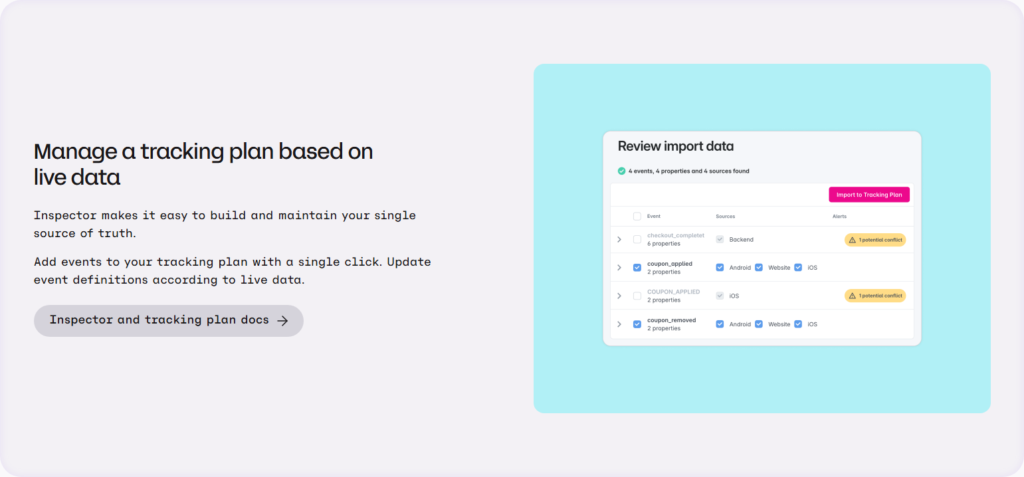Check the checkout_completet event checkbox
1024x477 pixels.
point(637,240)
